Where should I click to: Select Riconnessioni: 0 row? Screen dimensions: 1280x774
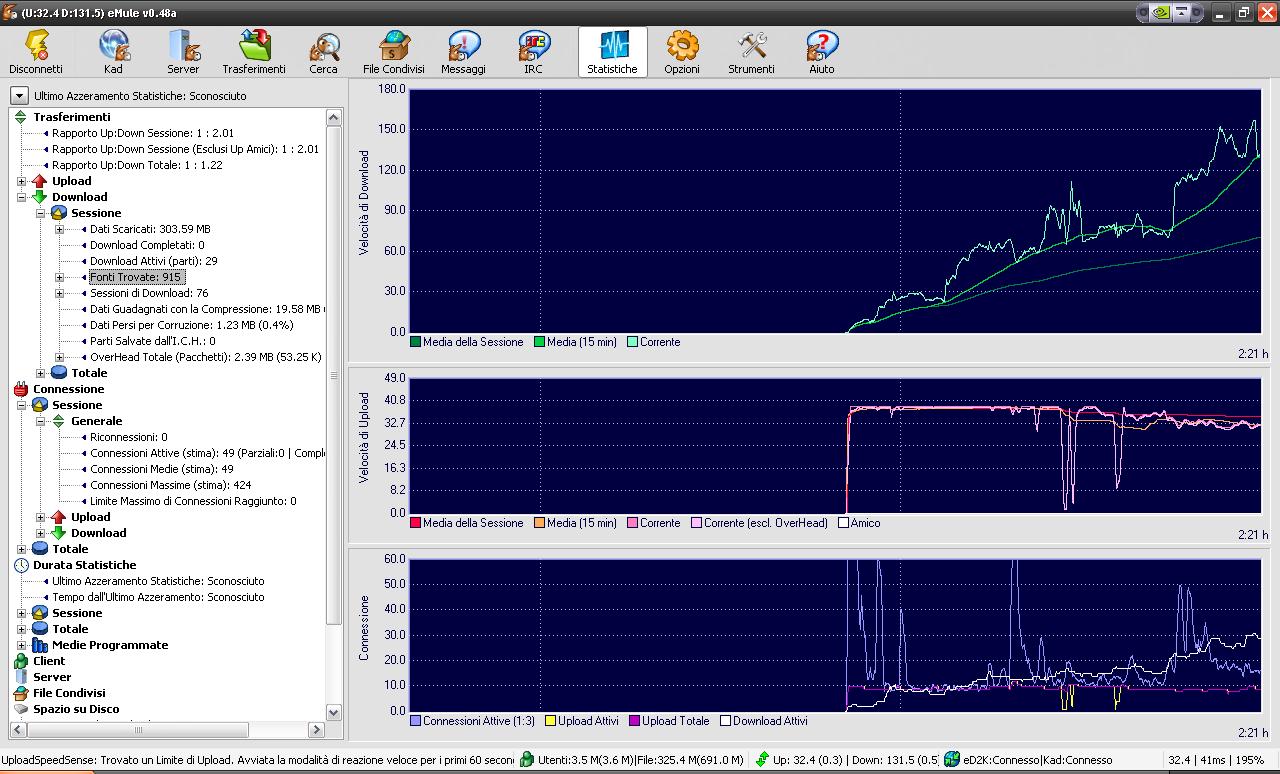pos(128,437)
